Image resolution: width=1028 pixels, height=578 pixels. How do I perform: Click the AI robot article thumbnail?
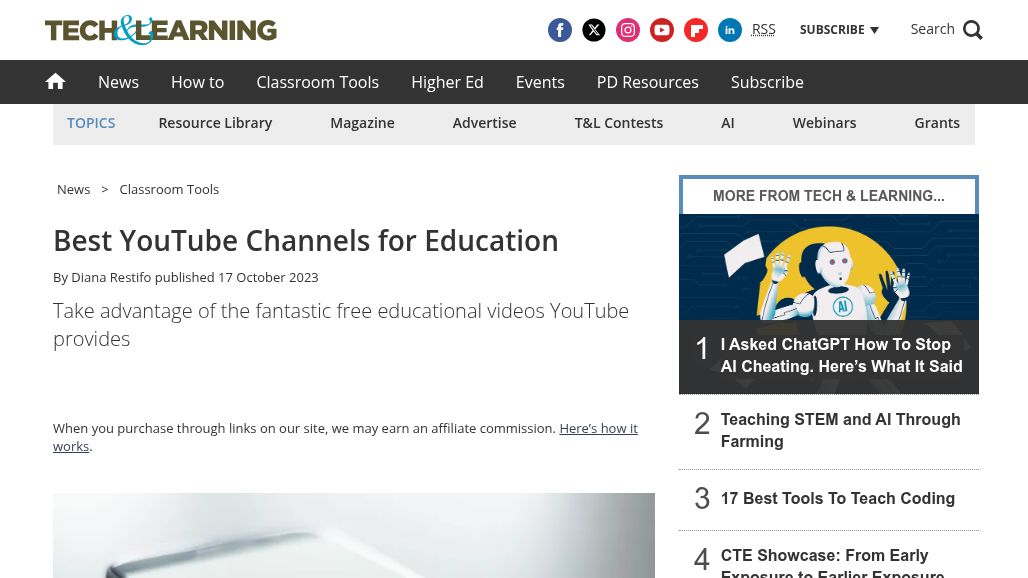pyautogui.click(x=829, y=267)
